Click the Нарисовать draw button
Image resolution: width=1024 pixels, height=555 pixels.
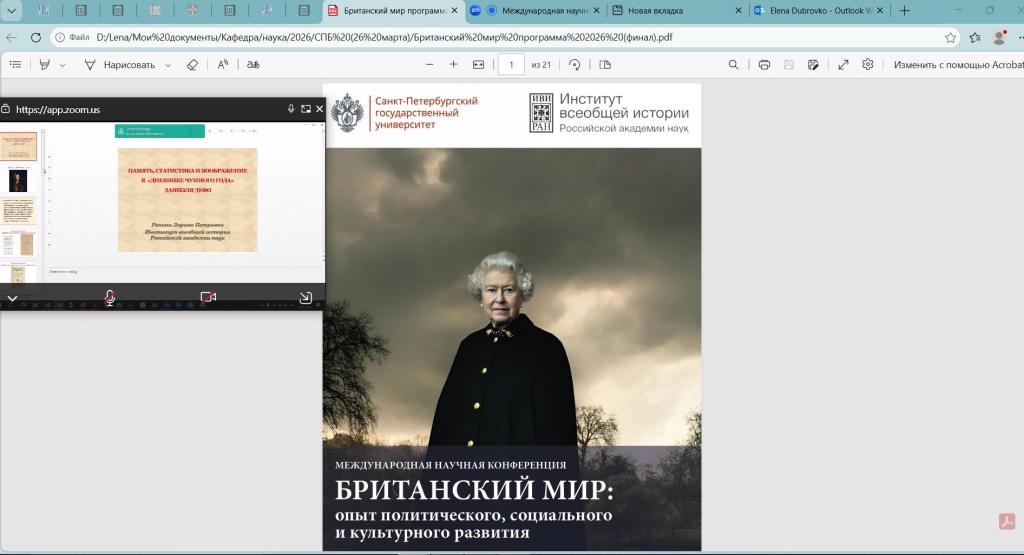click(120, 64)
